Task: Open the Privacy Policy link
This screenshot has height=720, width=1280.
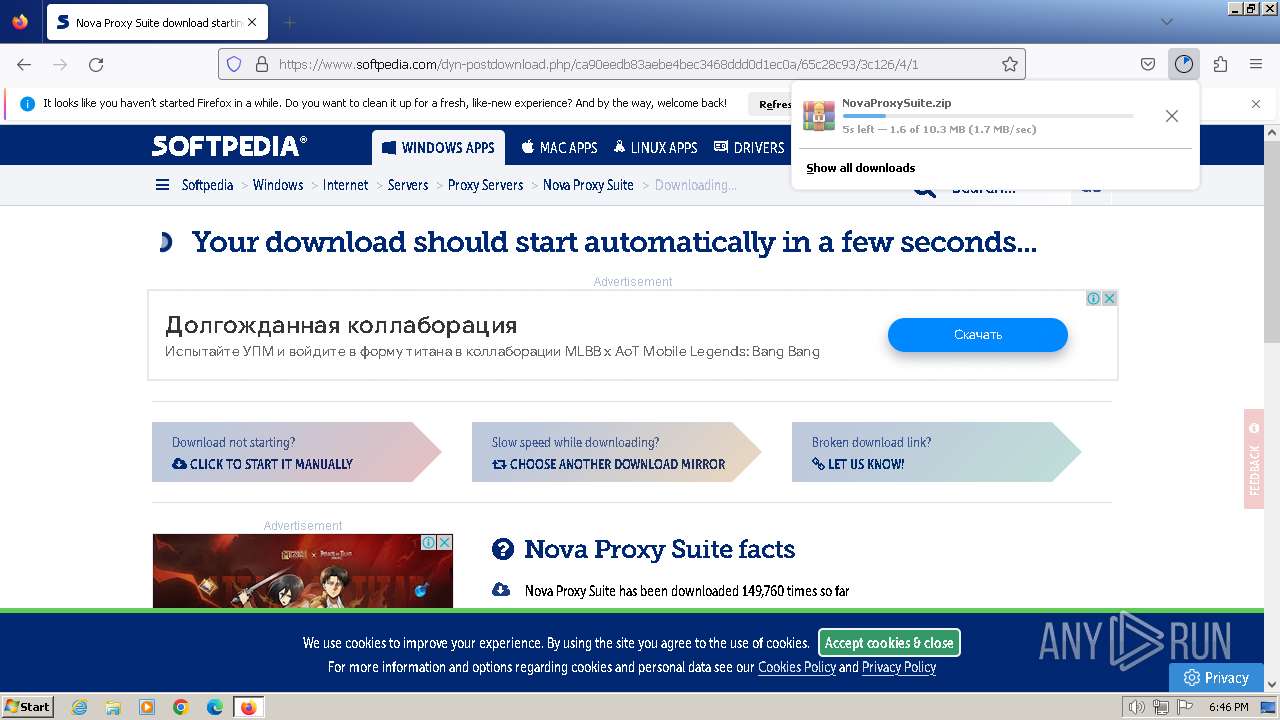Action: [x=899, y=667]
